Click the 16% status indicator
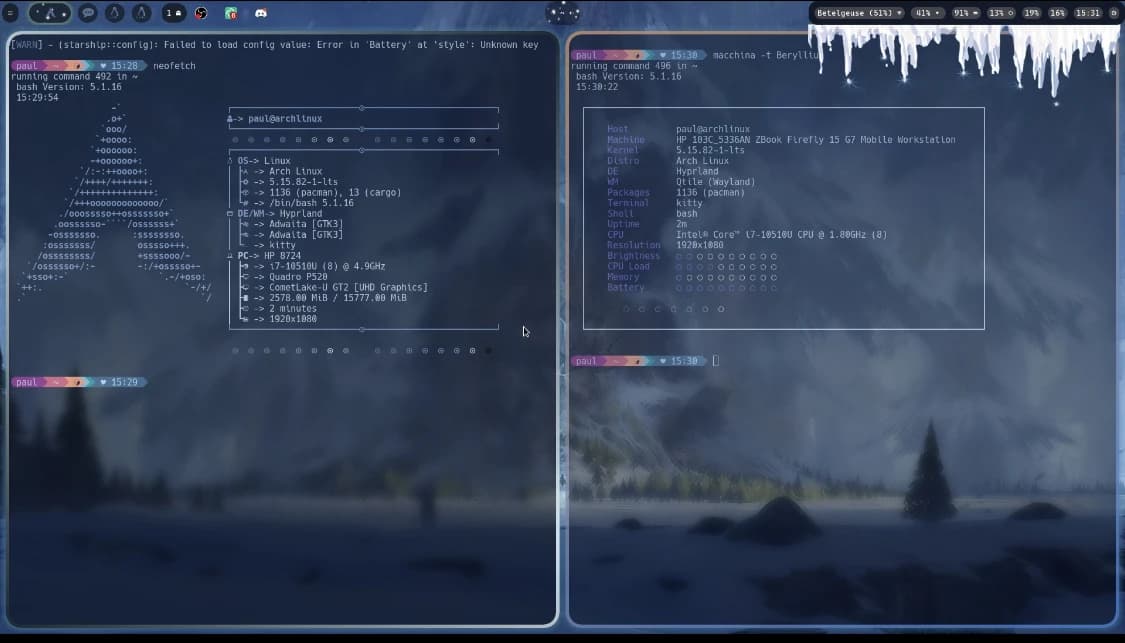Viewport: 1125px width, 643px height. 1057,13
